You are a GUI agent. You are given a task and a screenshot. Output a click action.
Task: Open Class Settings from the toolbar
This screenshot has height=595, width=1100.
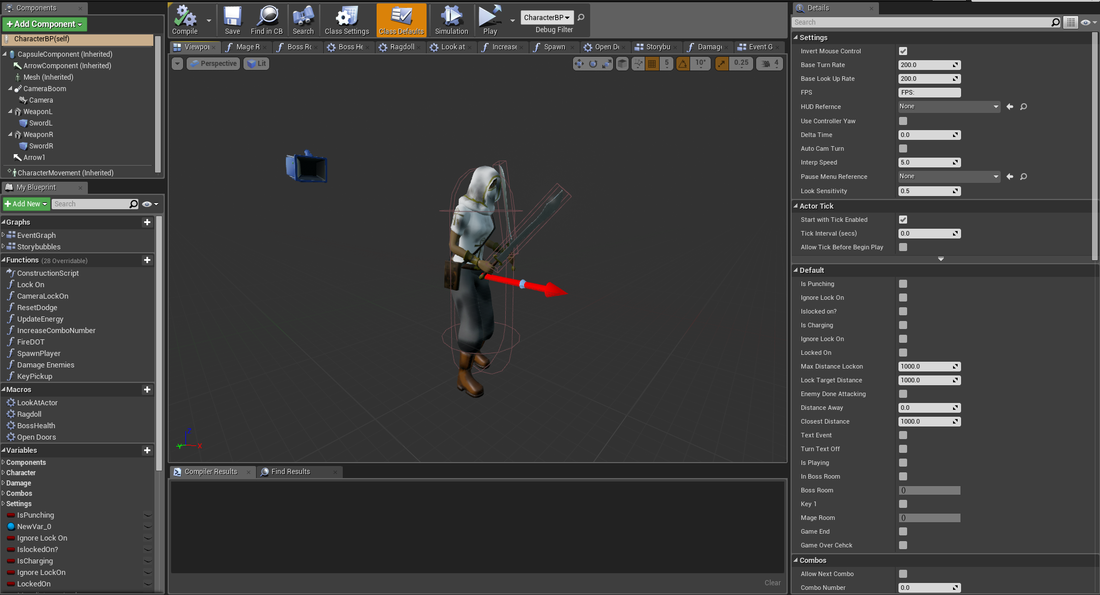[346, 17]
